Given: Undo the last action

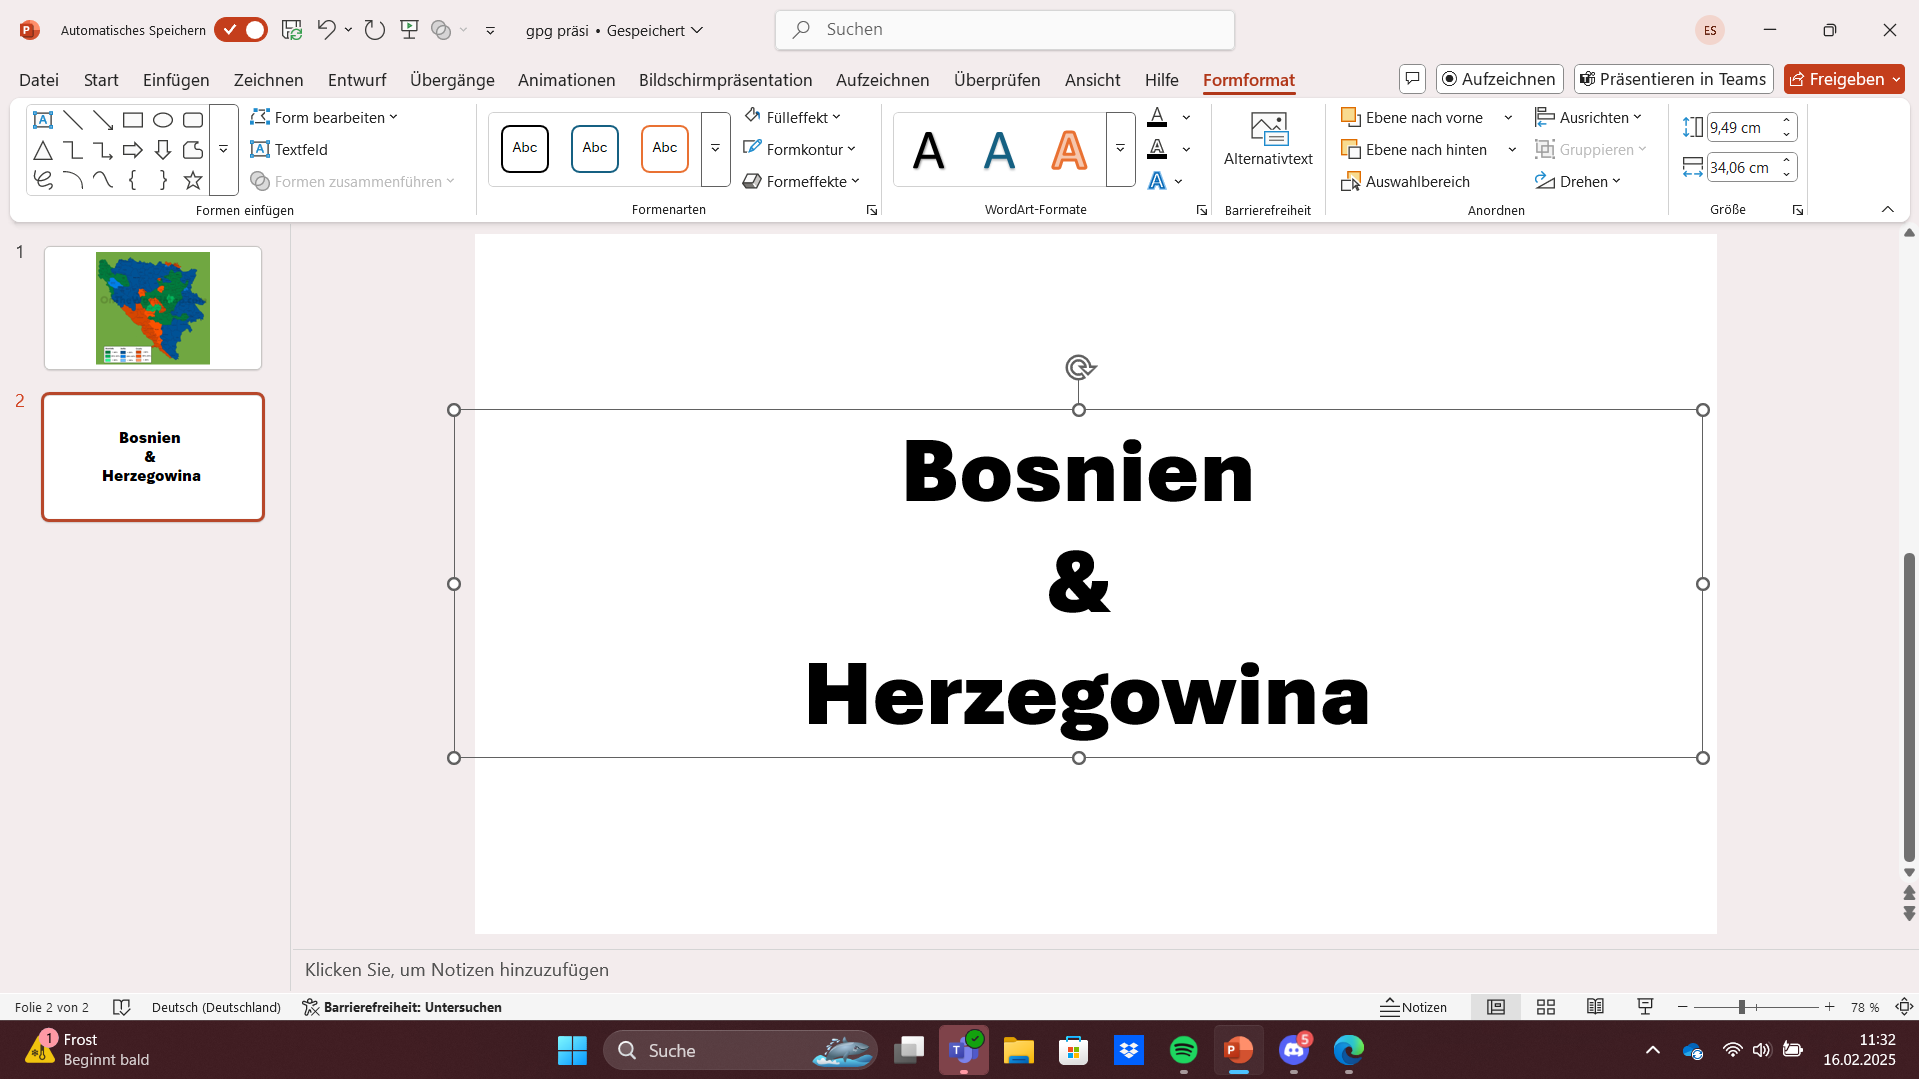Looking at the screenshot, I should click(x=326, y=30).
